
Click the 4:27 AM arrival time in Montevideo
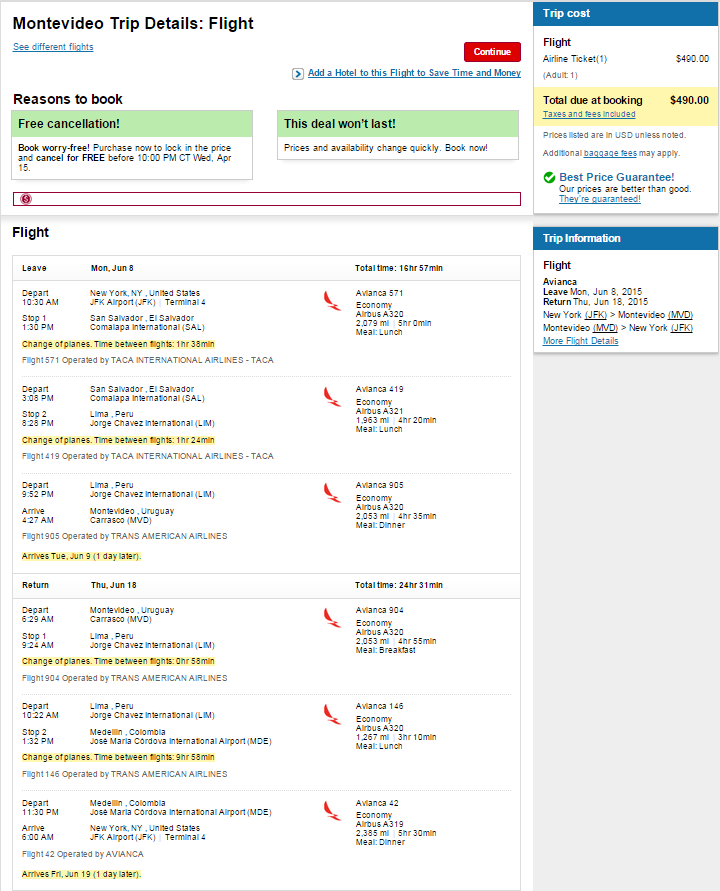(38, 521)
